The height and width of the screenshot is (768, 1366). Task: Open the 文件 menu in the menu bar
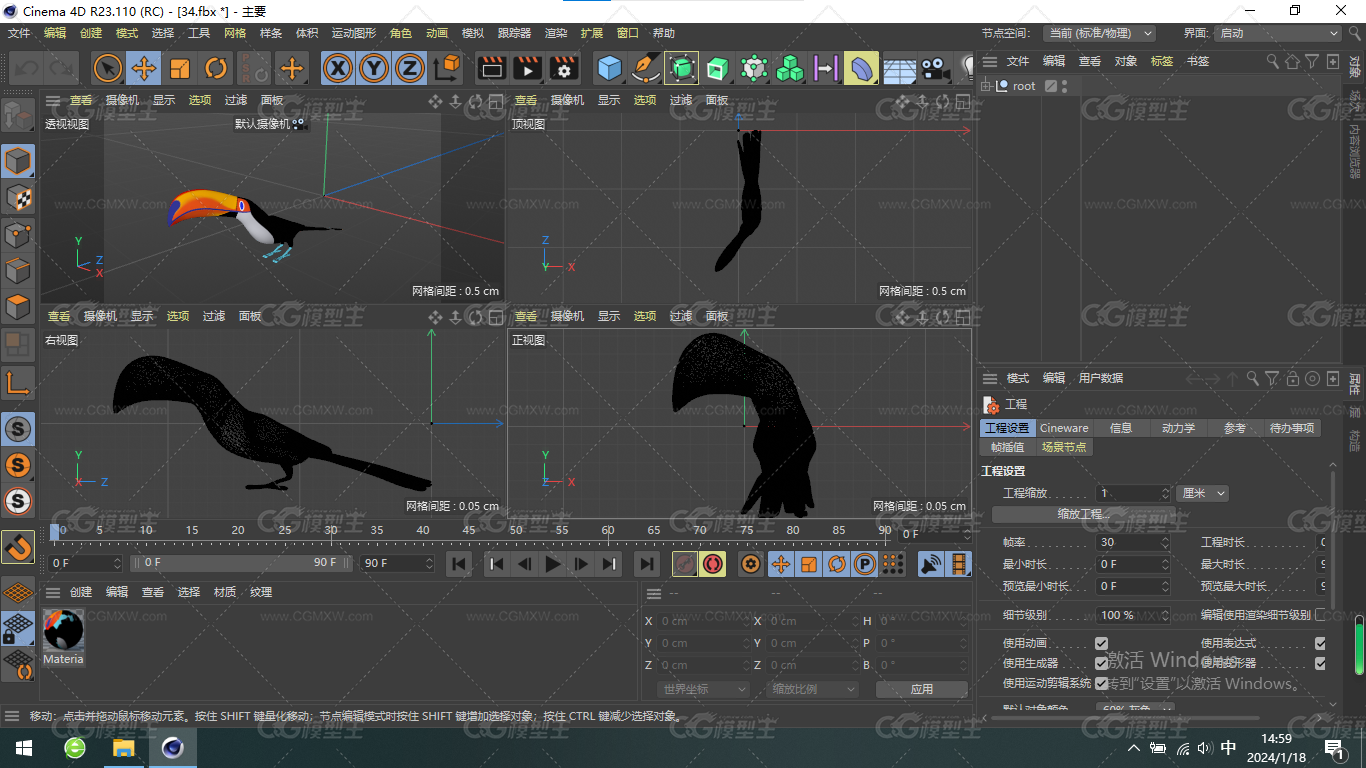(x=19, y=33)
